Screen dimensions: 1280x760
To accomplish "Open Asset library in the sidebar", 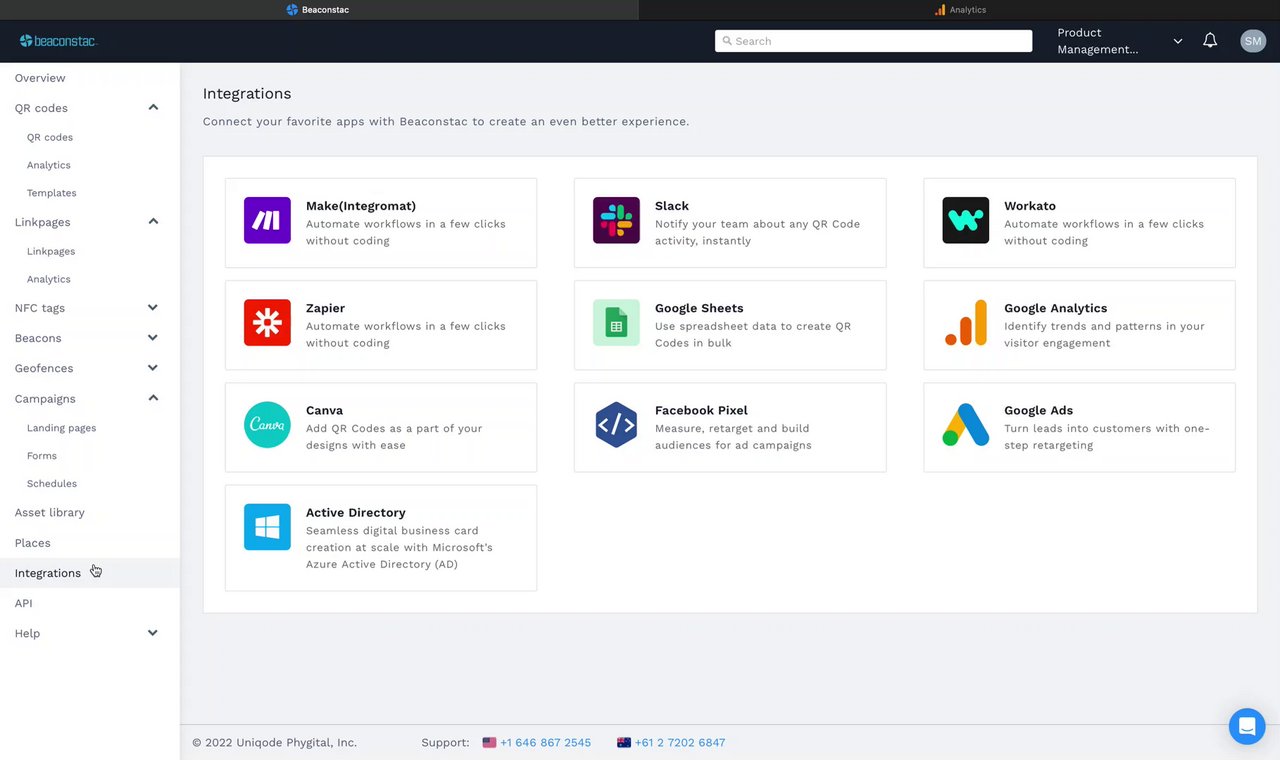I will click(x=50, y=513).
